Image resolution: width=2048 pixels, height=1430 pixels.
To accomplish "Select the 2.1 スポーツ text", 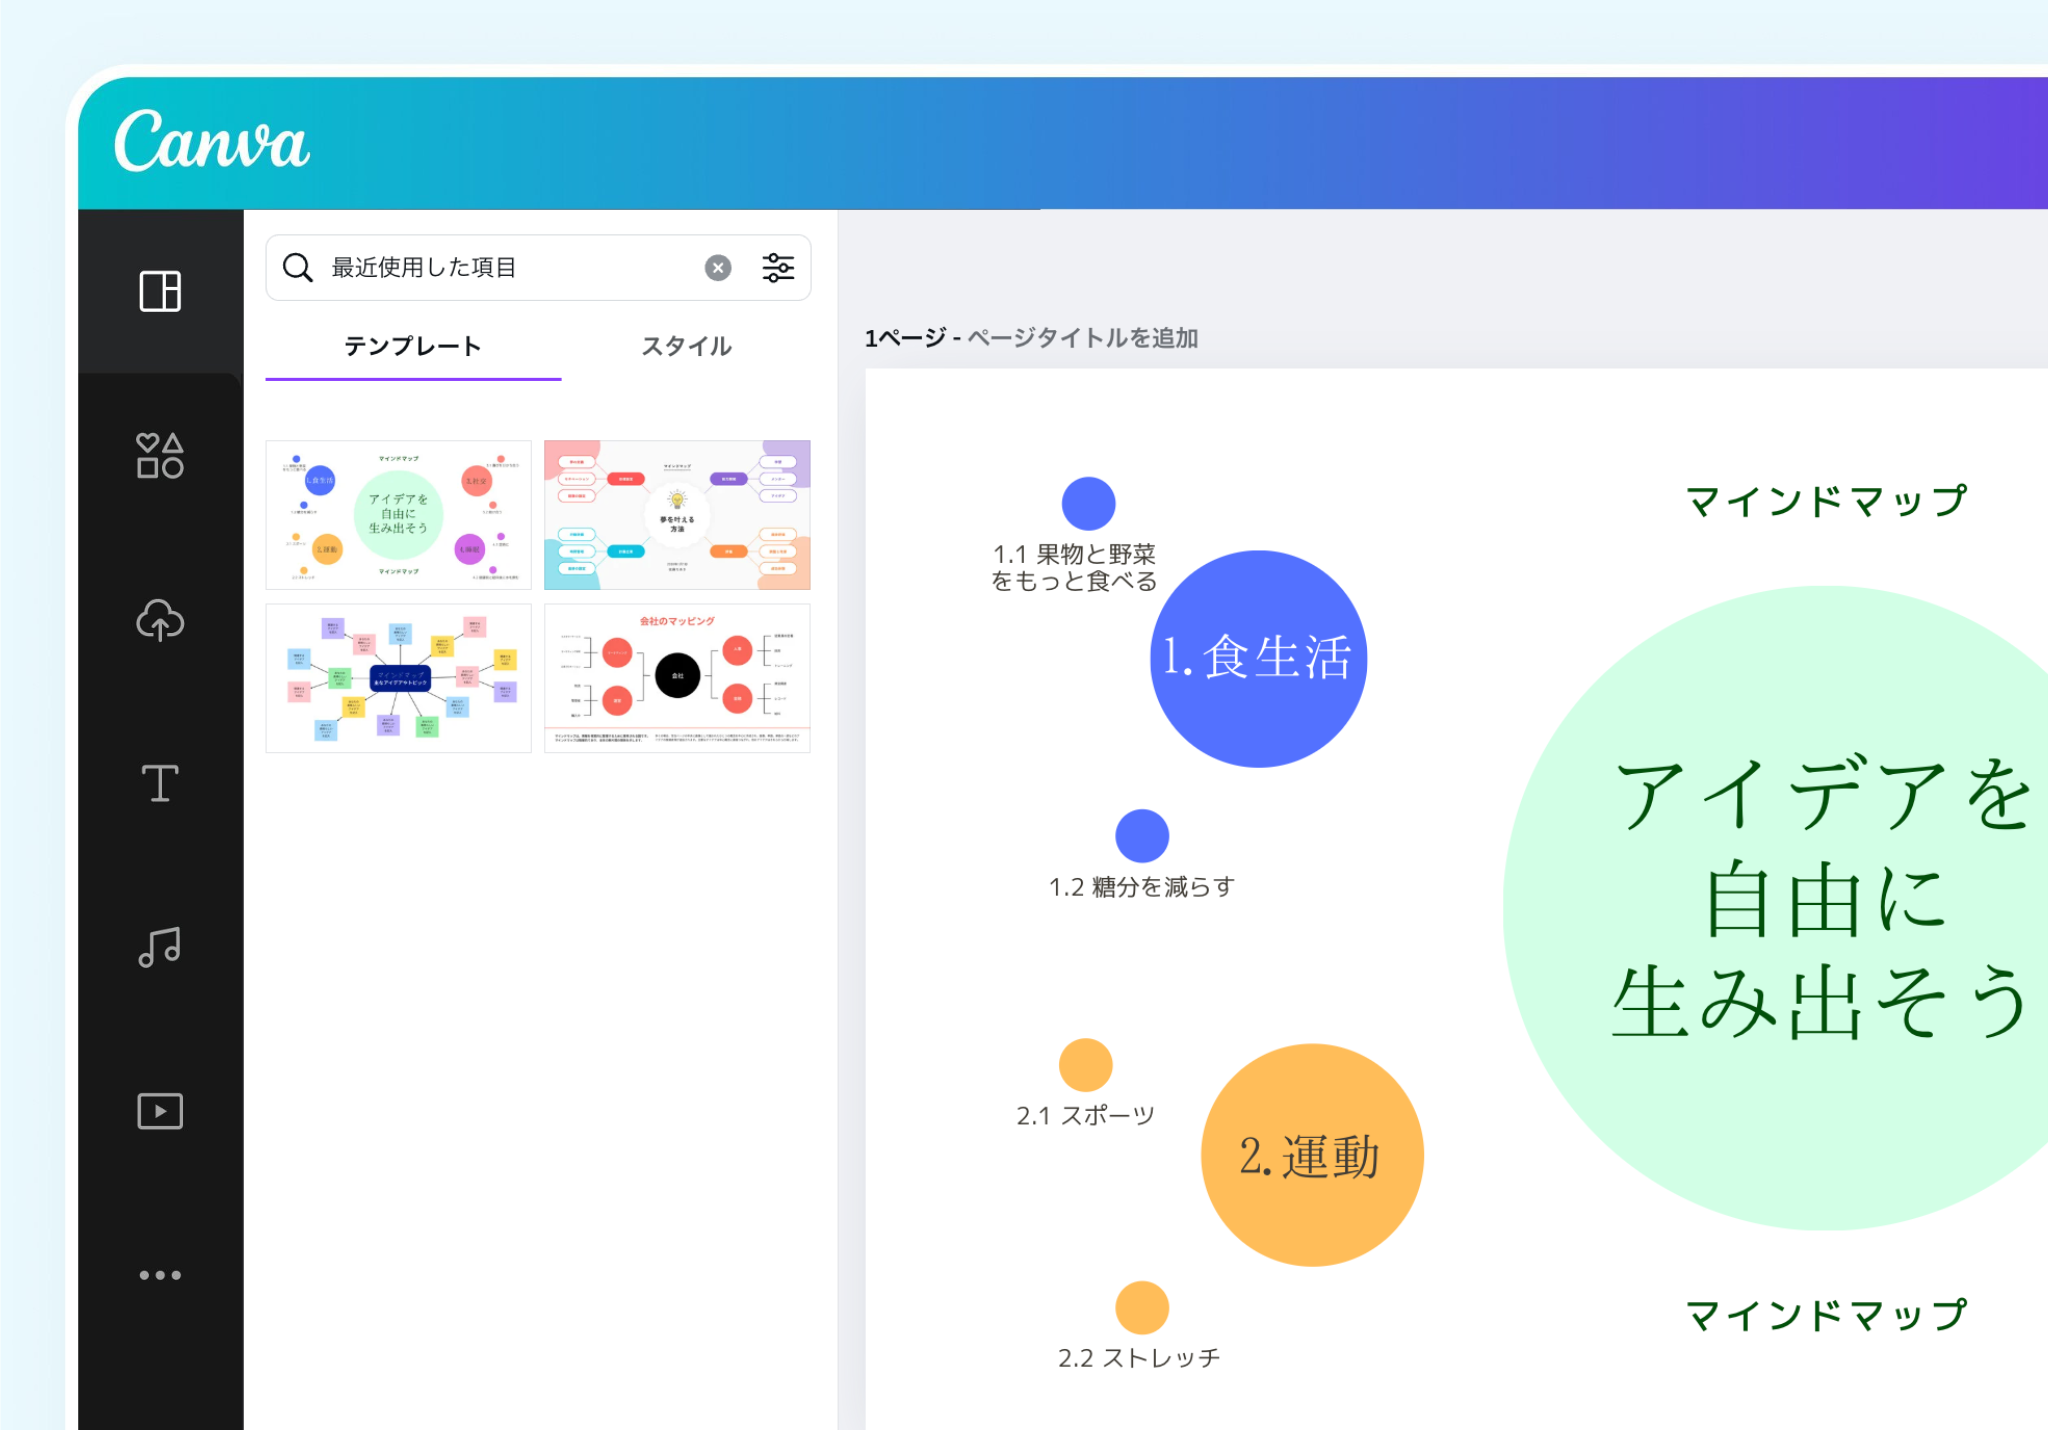I will point(1086,1115).
